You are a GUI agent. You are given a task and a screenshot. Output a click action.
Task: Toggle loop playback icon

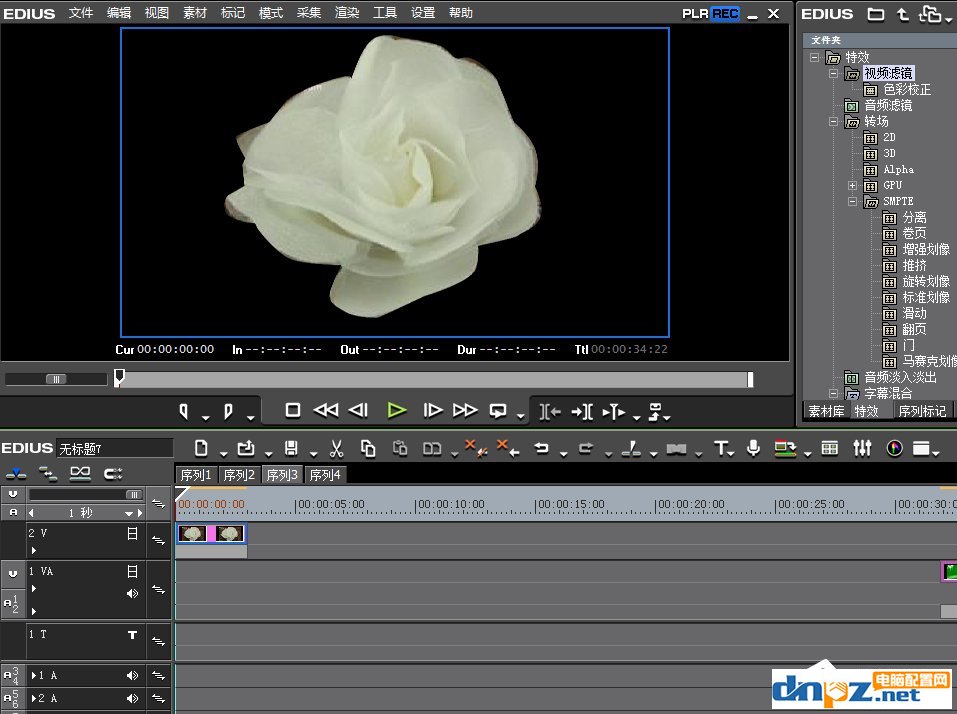[498, 411]
